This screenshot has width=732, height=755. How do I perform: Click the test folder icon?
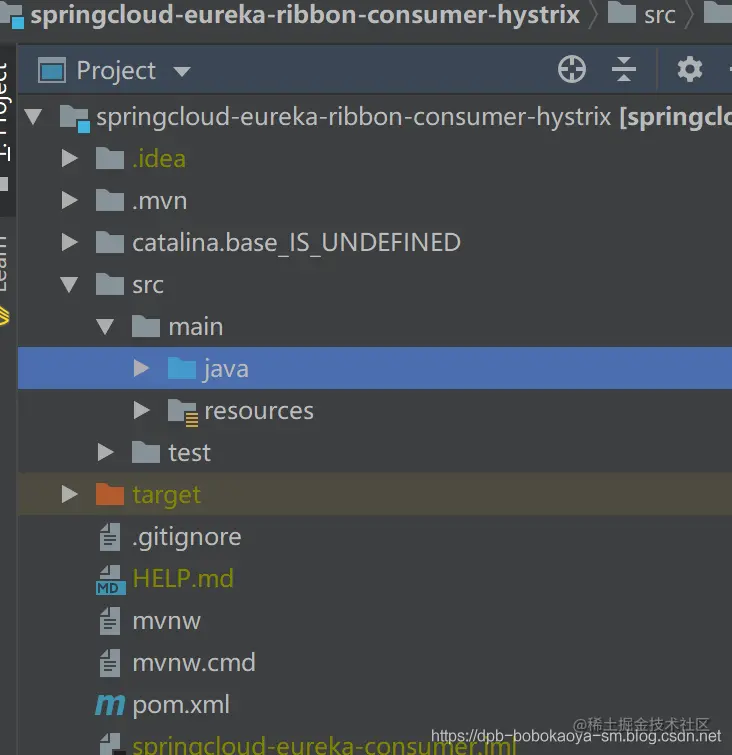pos(145,452)
